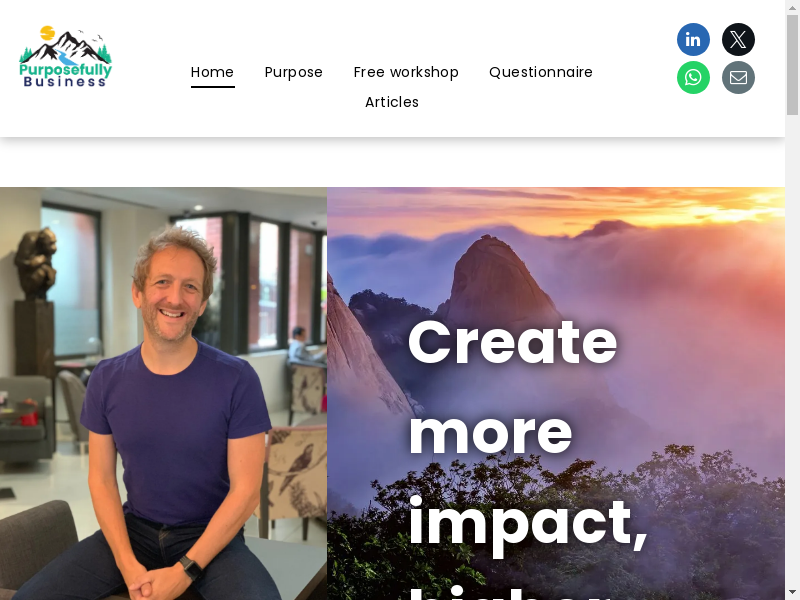
Task: Click the scroll up arrow of scrollbar
Action: point(792,7)
